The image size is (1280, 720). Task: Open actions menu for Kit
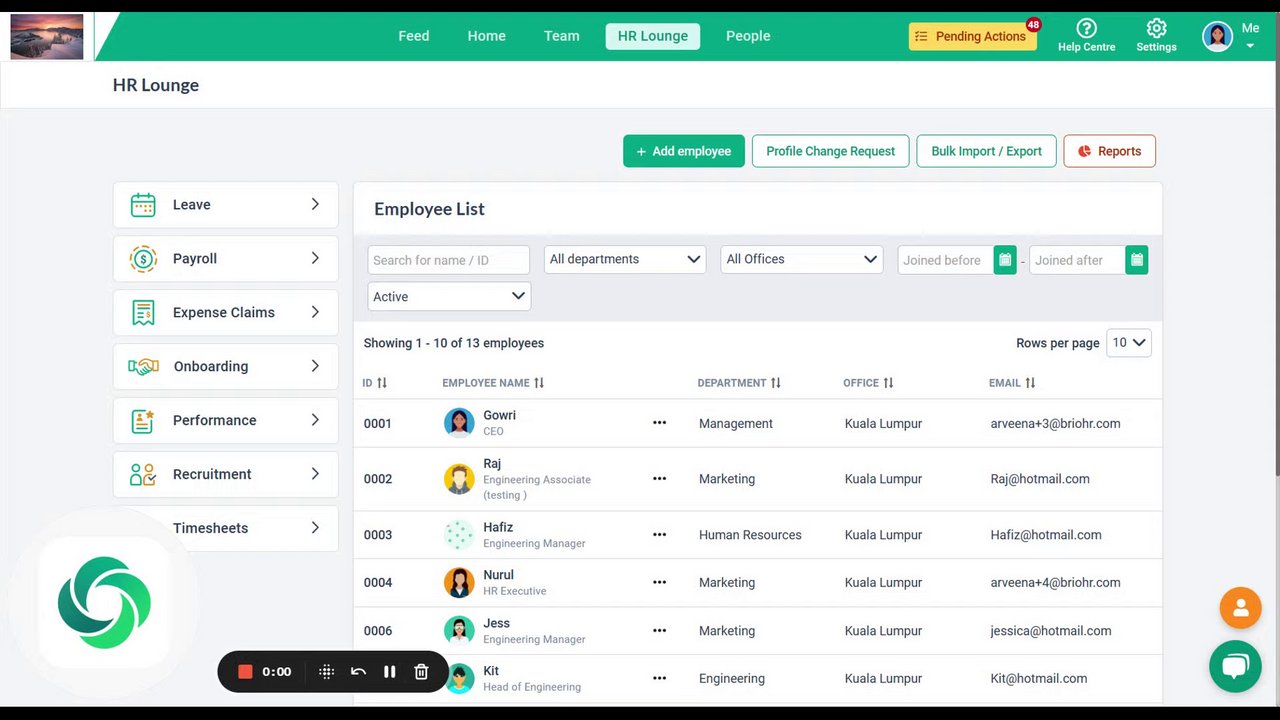659,678
